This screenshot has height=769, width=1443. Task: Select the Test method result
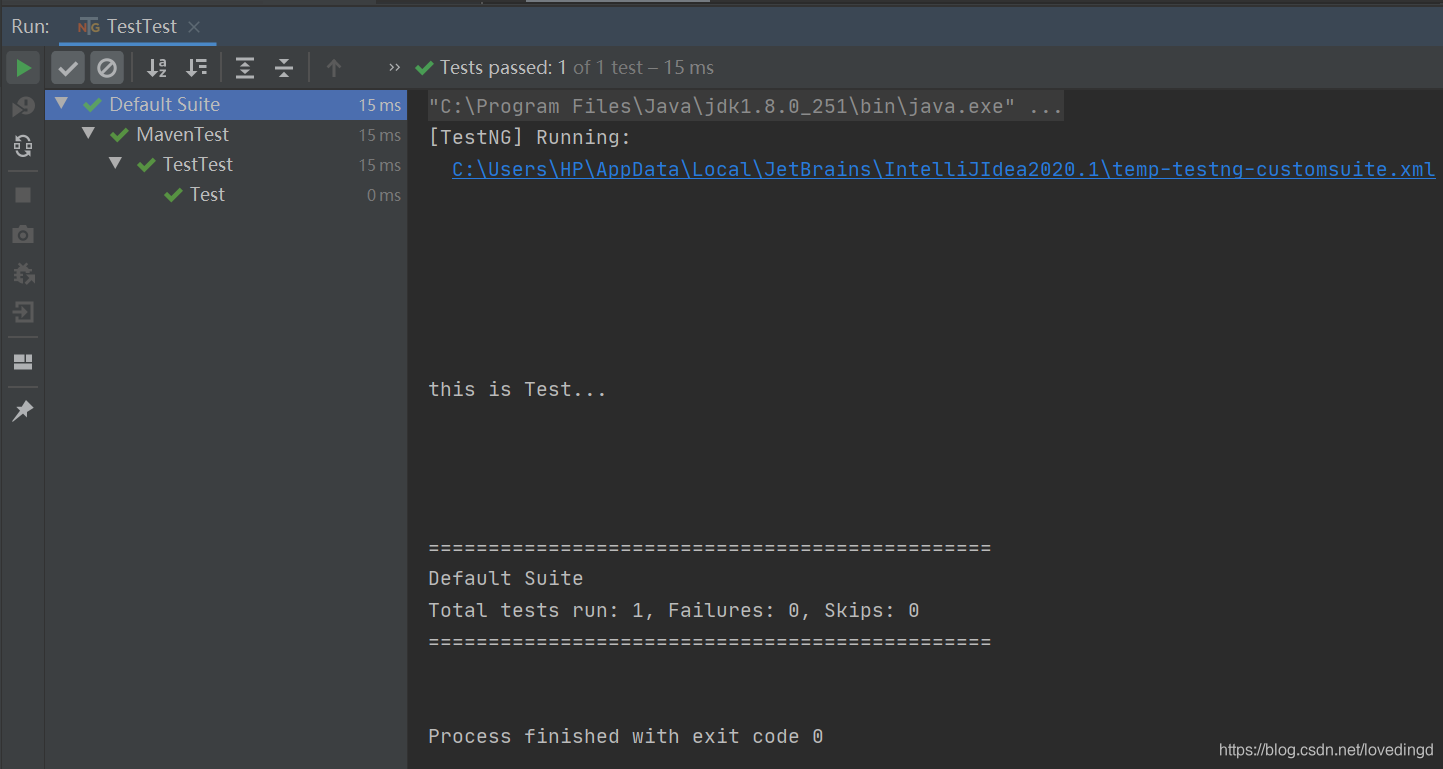click(x=207, y=194)
